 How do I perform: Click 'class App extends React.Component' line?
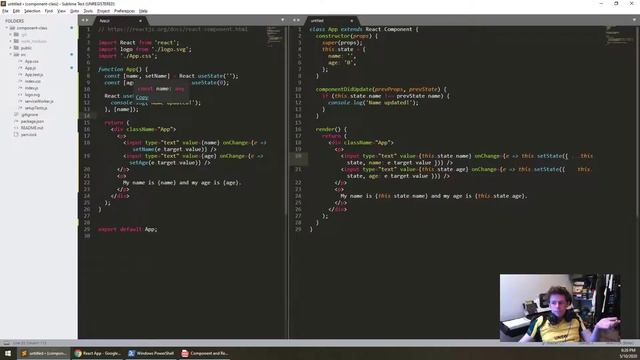(x=364, y=29)
